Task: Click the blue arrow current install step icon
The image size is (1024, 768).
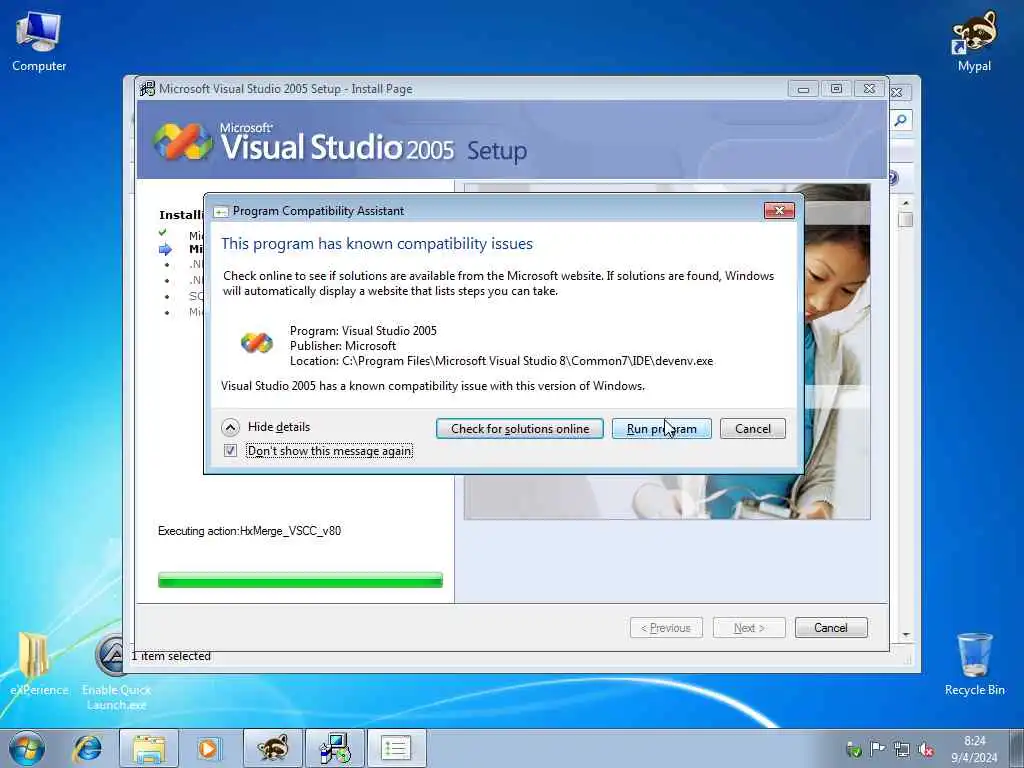Action: (x=165, y=249)
